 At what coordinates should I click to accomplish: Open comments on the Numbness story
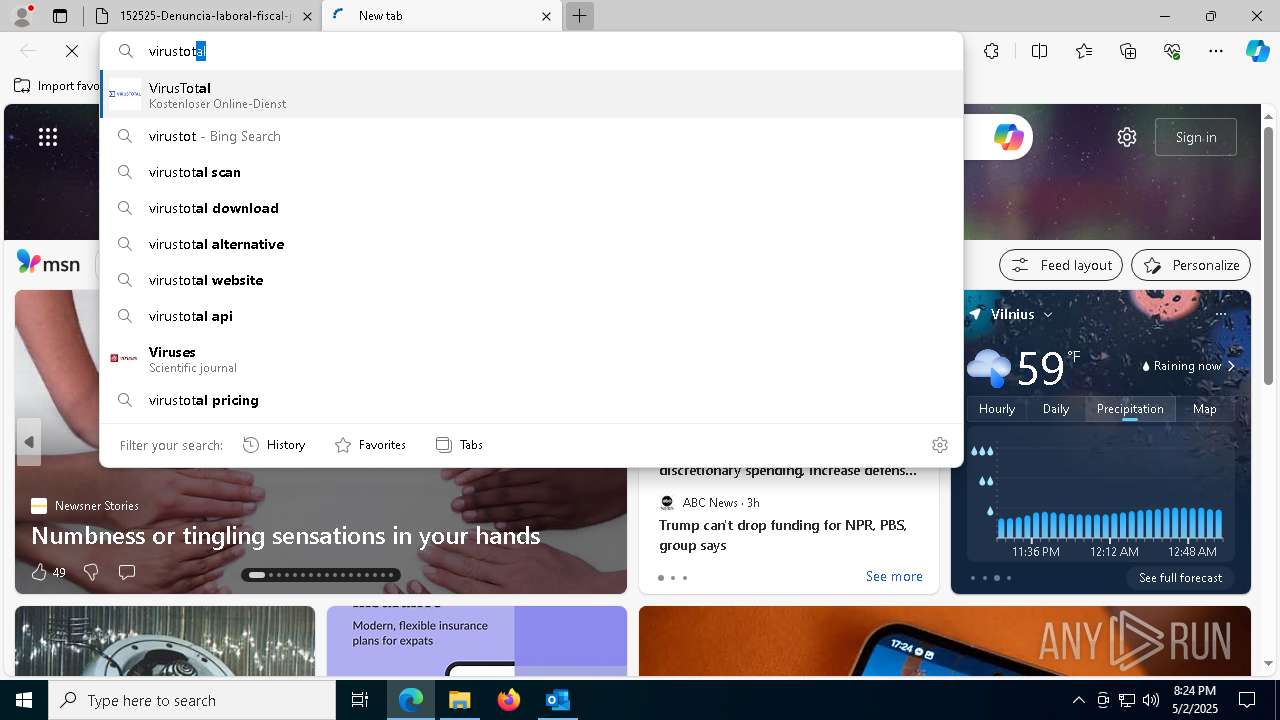point(127,572)
